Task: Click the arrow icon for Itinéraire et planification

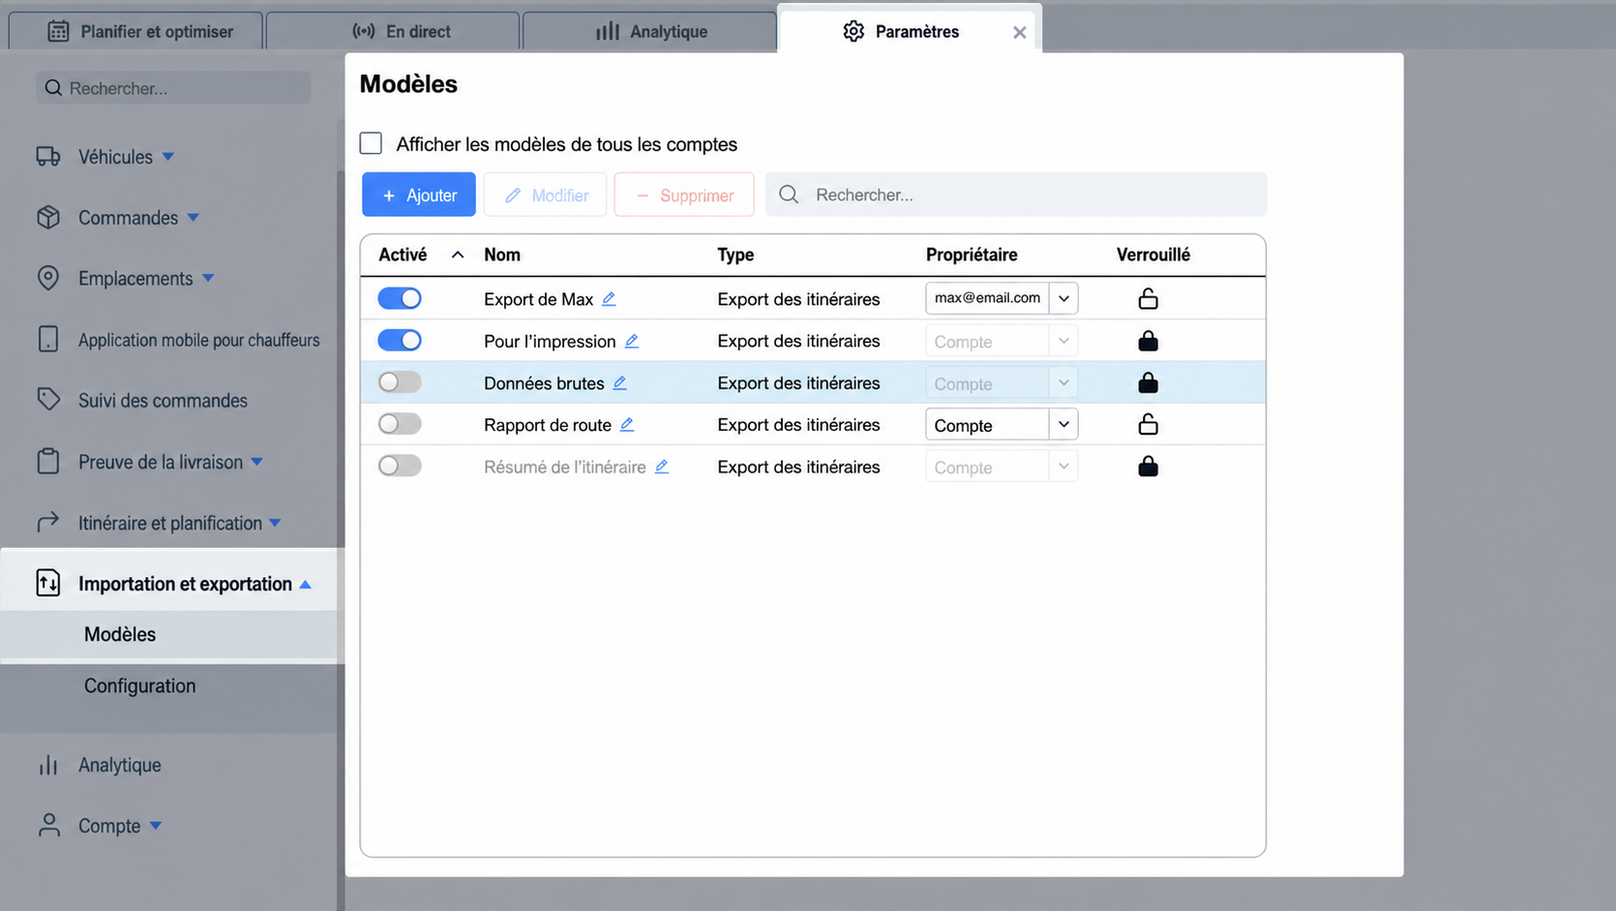Action: (x=48, y=522)
